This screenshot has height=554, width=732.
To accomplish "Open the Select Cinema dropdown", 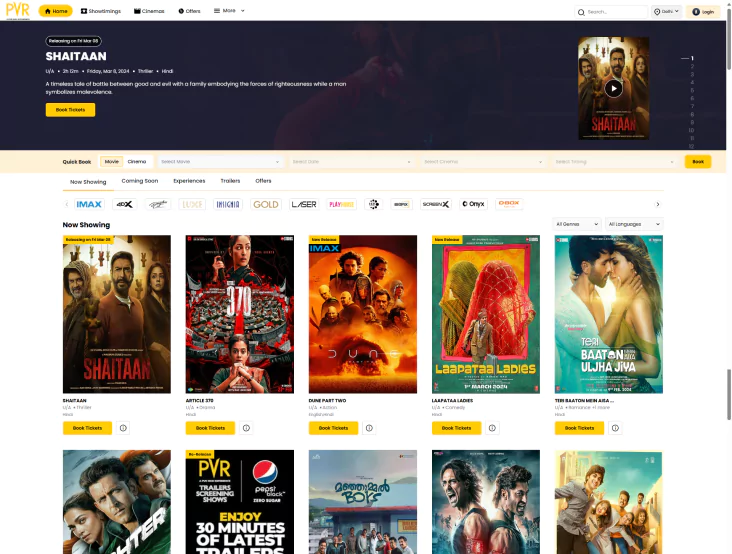I will [483, 162].
